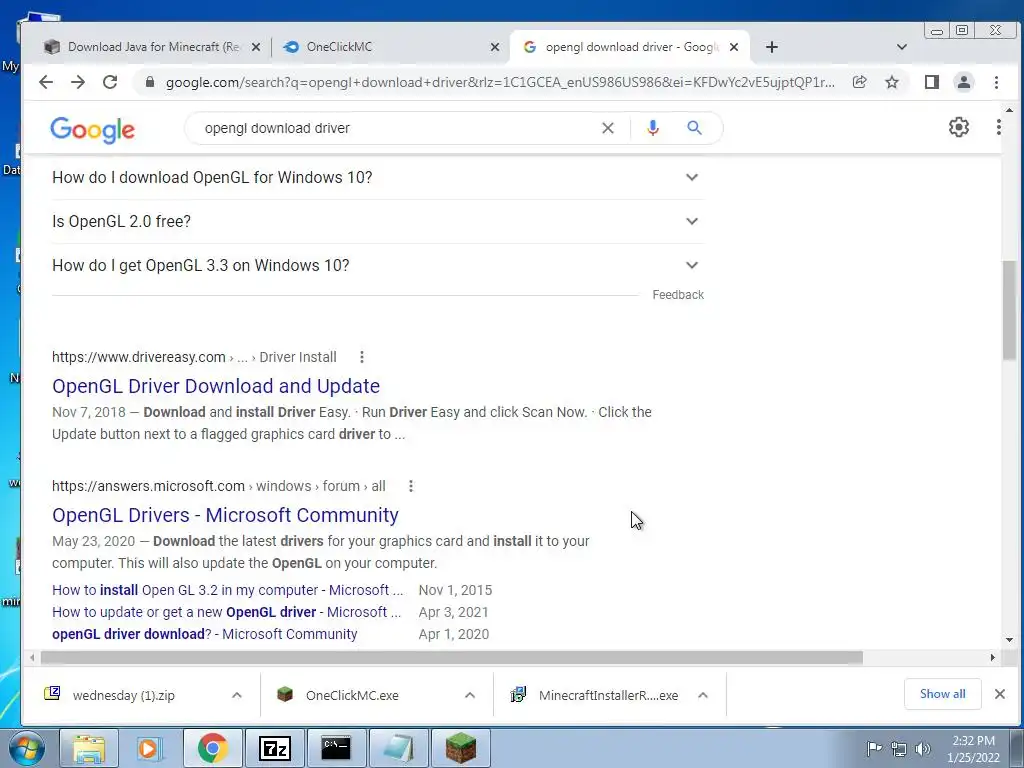Clear the Google search box
The image size is (1024, 768).
(607, 128)
